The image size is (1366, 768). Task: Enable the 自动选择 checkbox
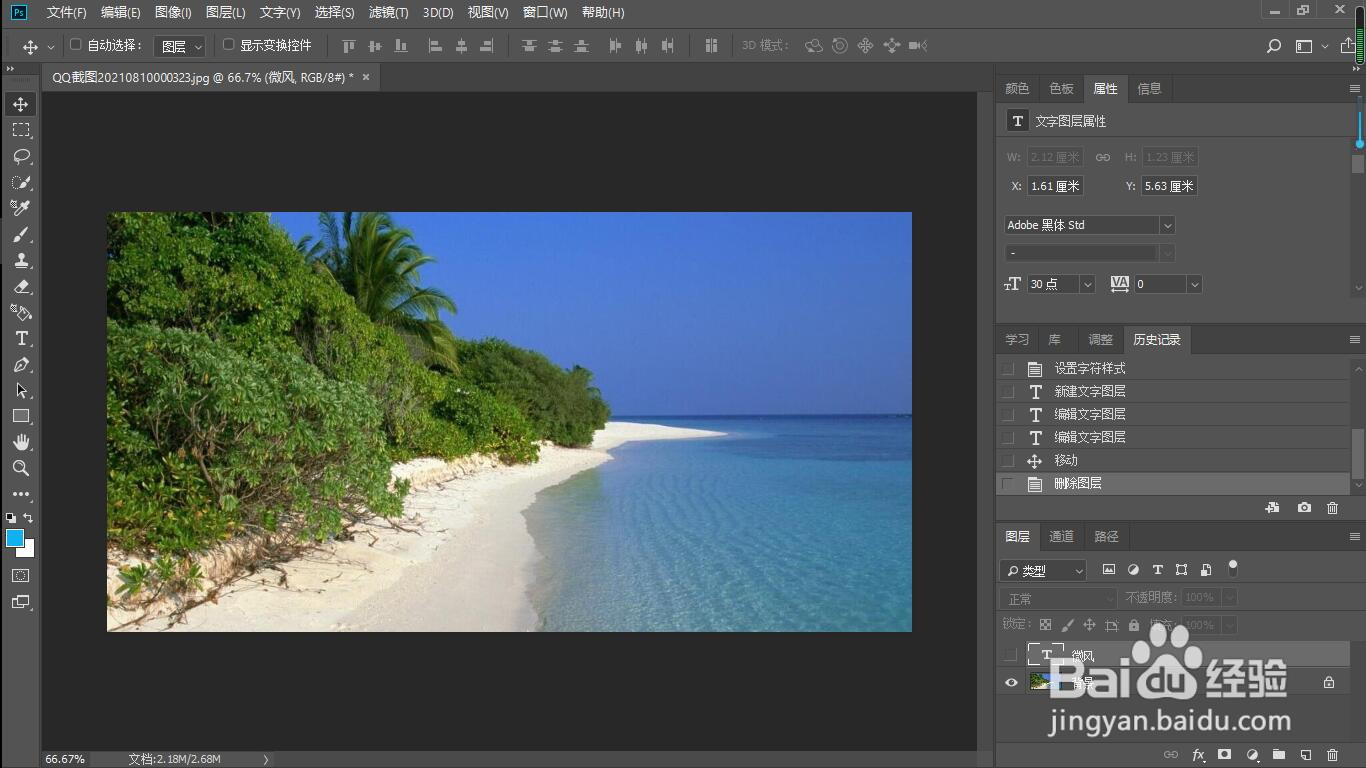[76, 45]
